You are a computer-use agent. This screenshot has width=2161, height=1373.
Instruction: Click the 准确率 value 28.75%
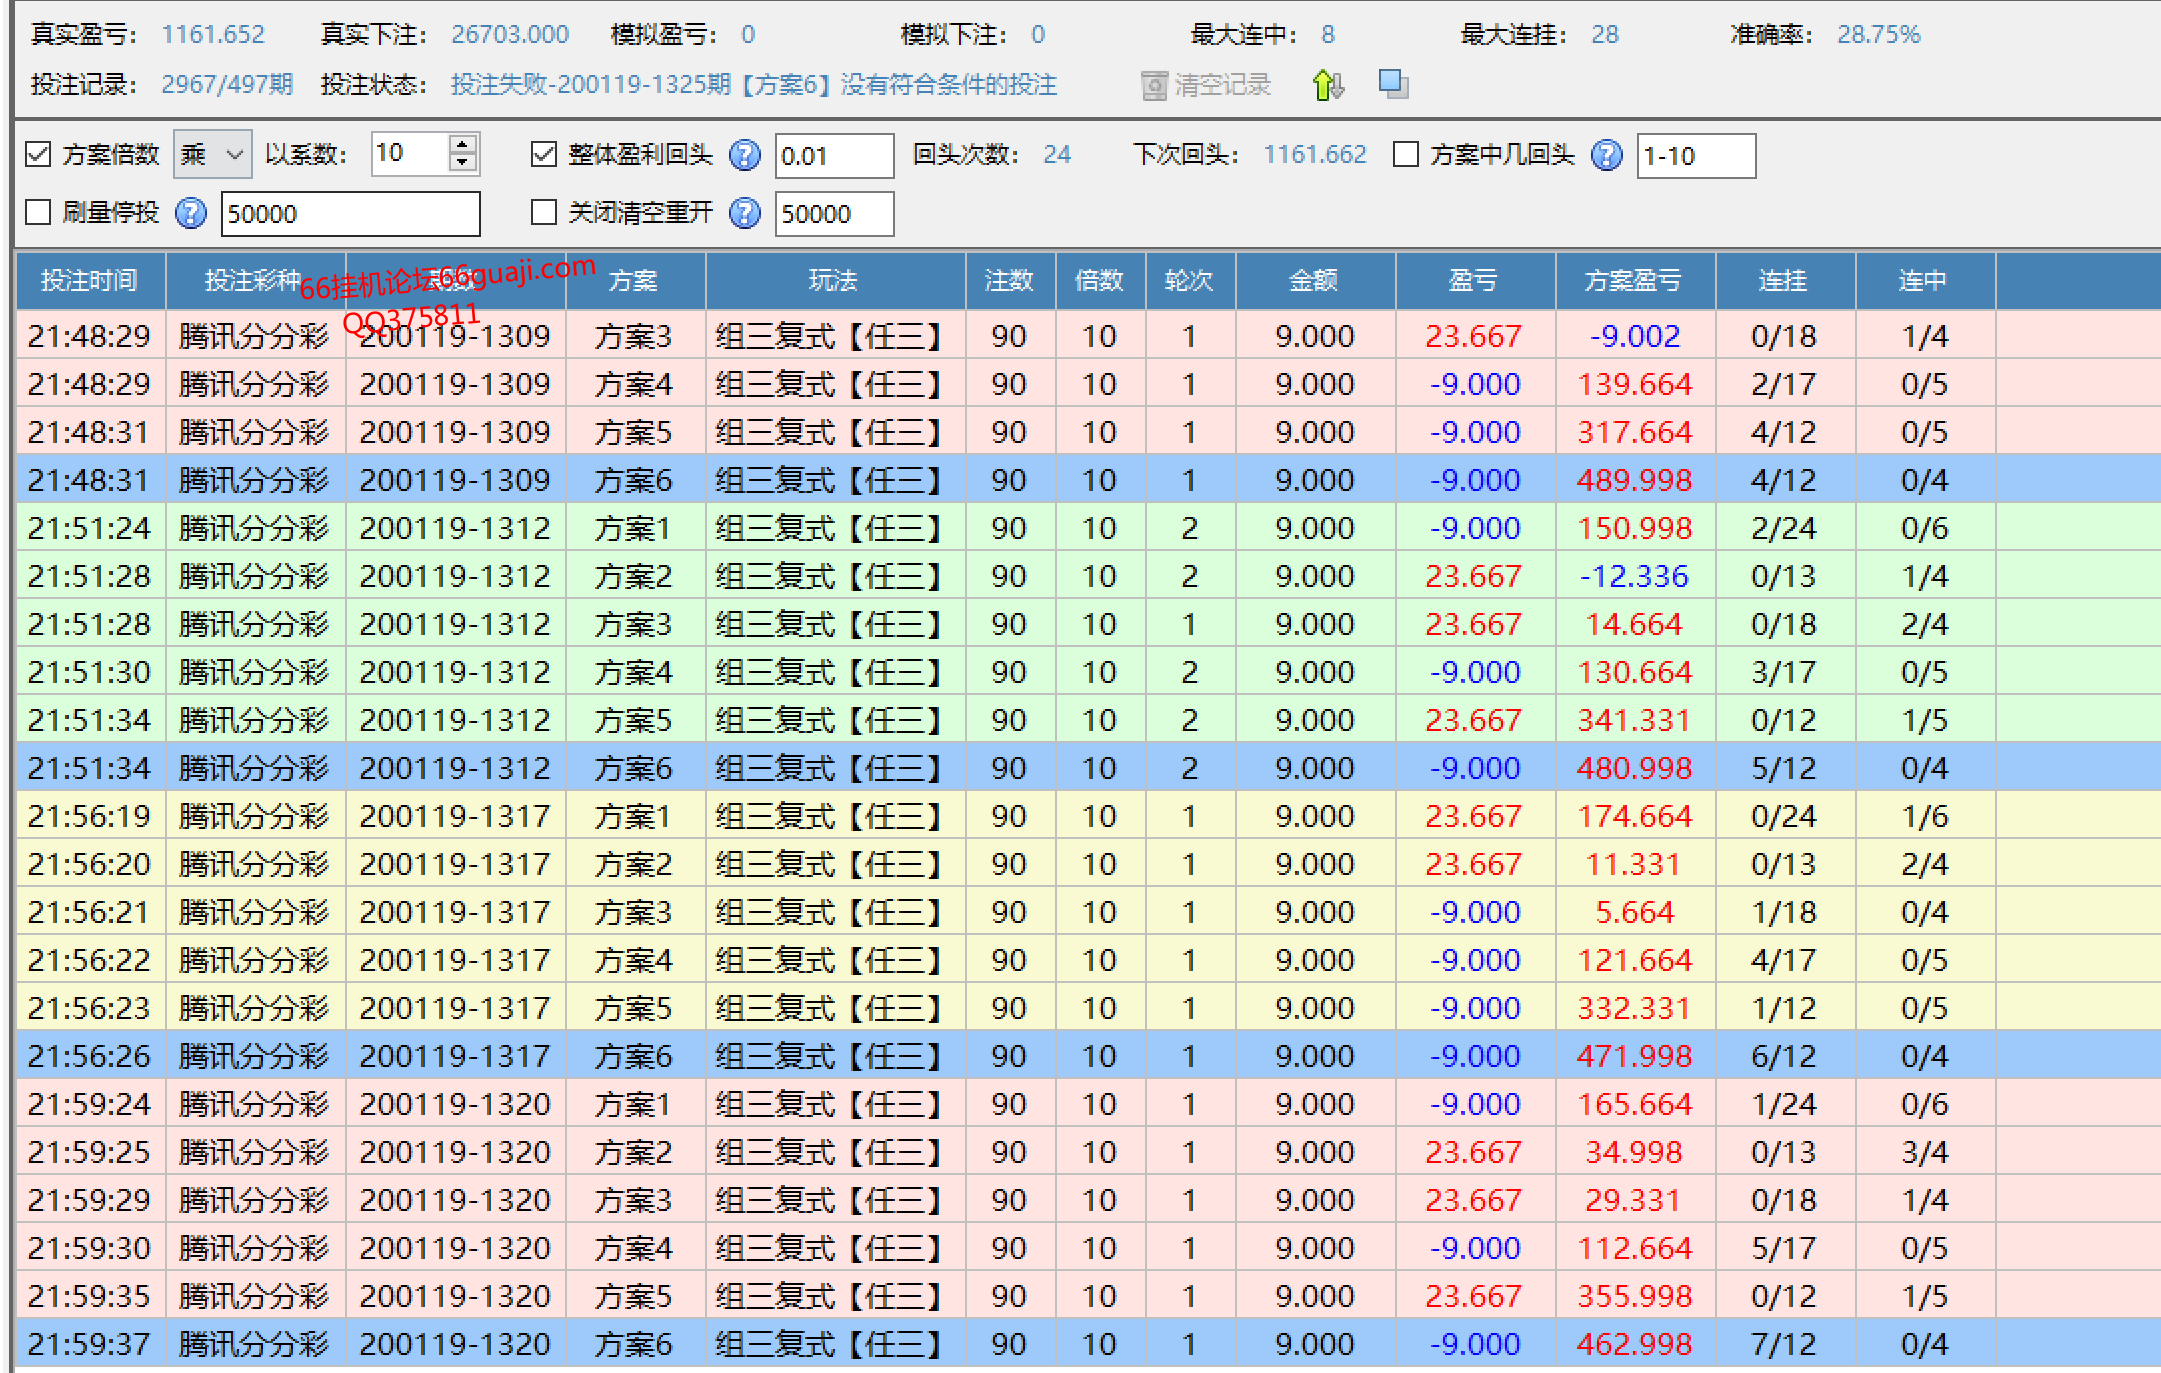pos(1879,35)
